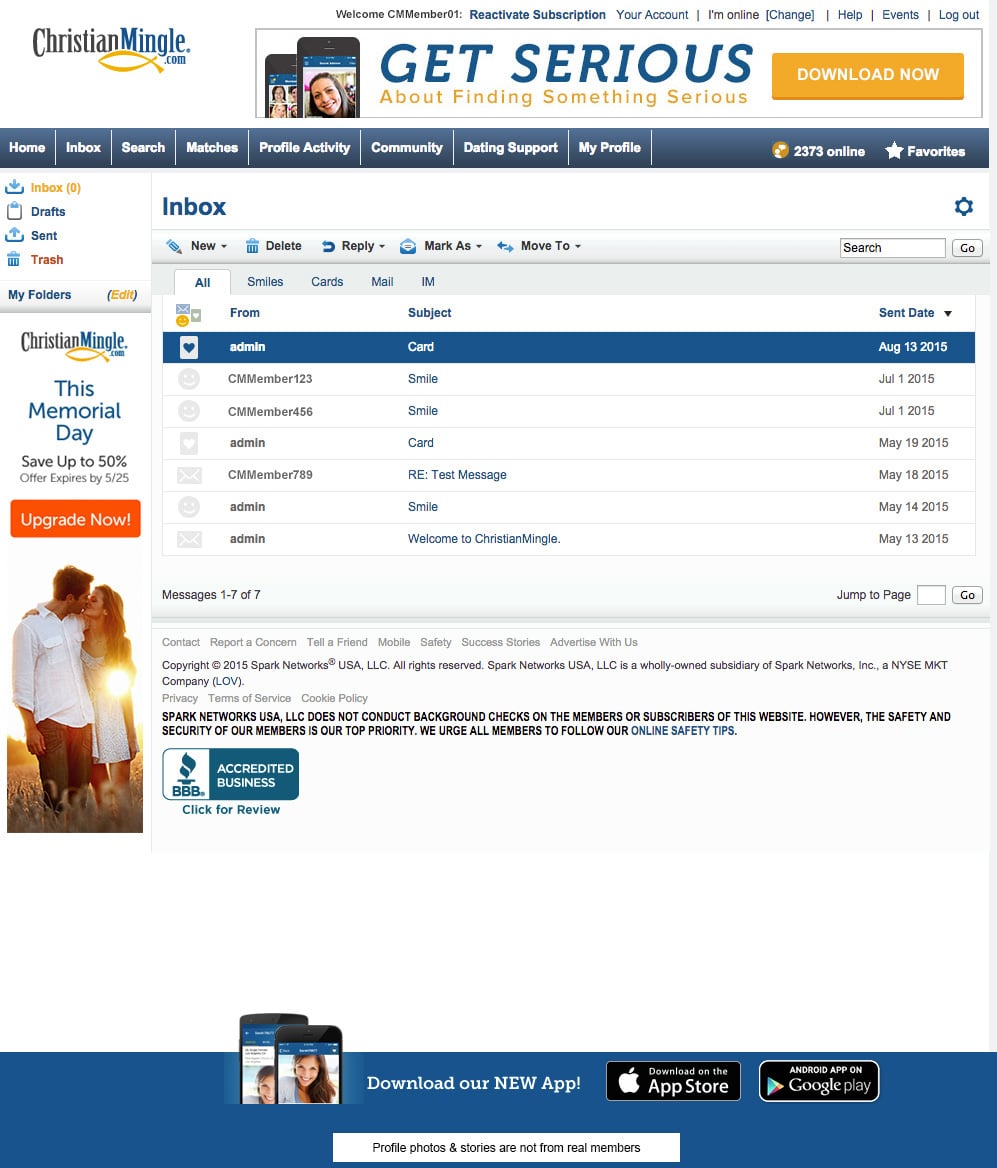997x1168 pixels.
Task: Click the Upgrade Now! button
Action: point(75,518)
